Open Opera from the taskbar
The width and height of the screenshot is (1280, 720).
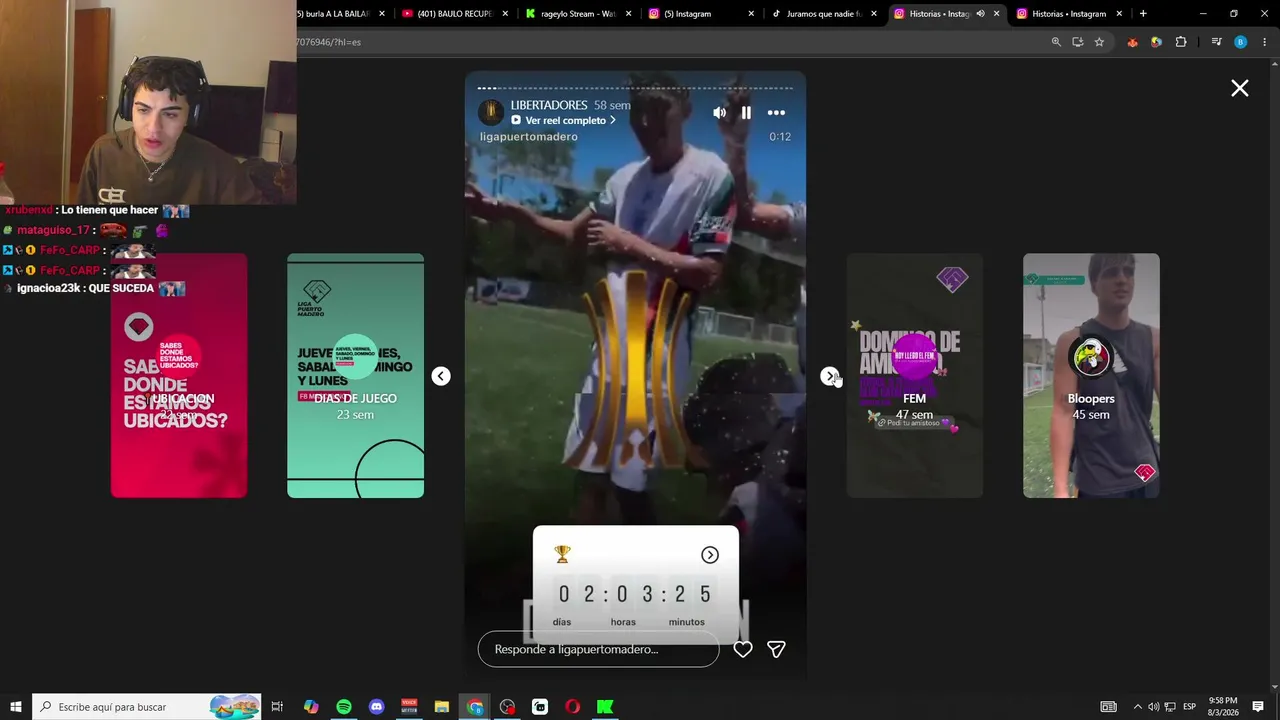point(573,707)
